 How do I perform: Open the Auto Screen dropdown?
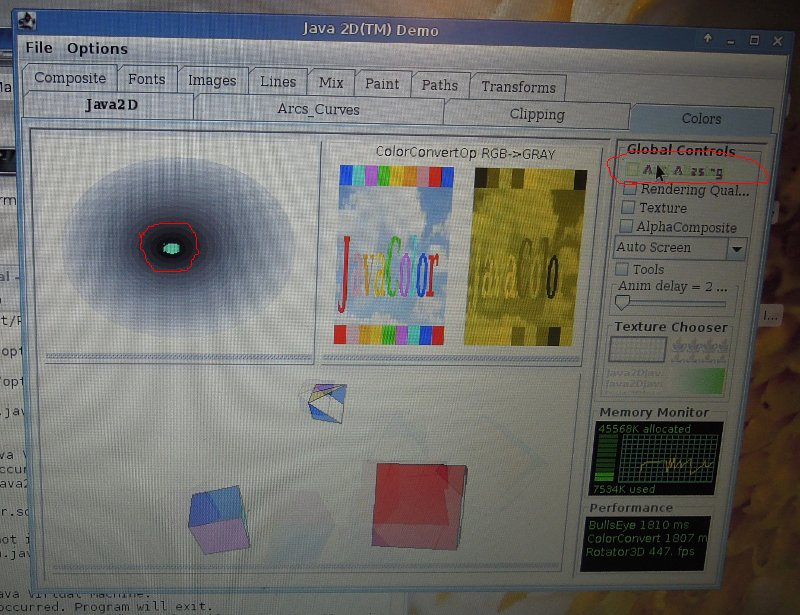pos(737,248)
